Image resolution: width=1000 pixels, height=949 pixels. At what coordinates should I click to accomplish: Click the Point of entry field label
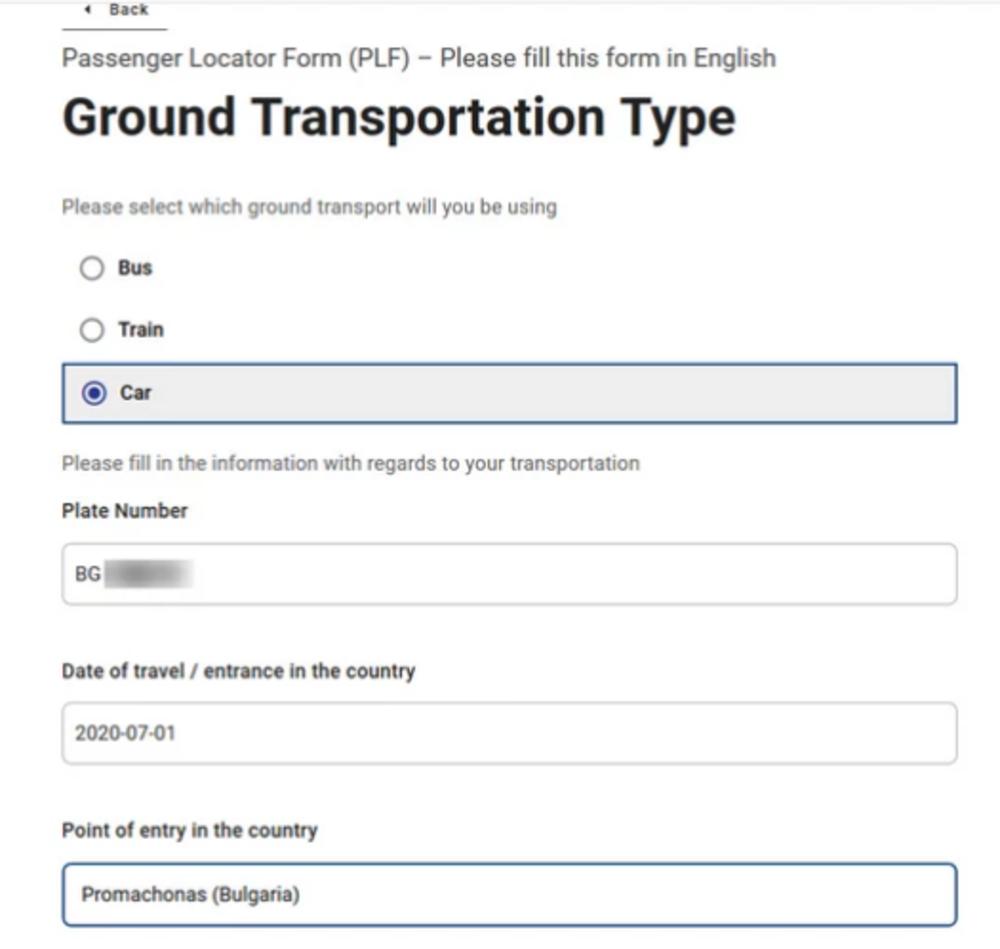pos(189,831)
